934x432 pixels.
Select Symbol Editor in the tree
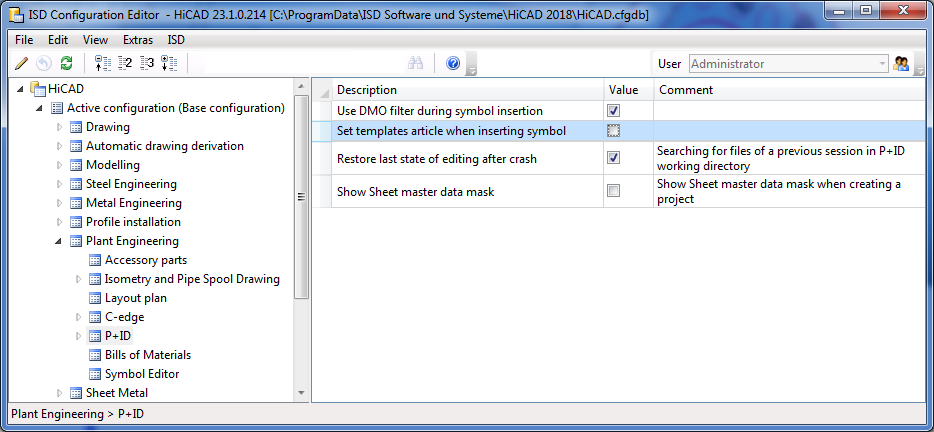pyautogui.click(x=142, y=374)
